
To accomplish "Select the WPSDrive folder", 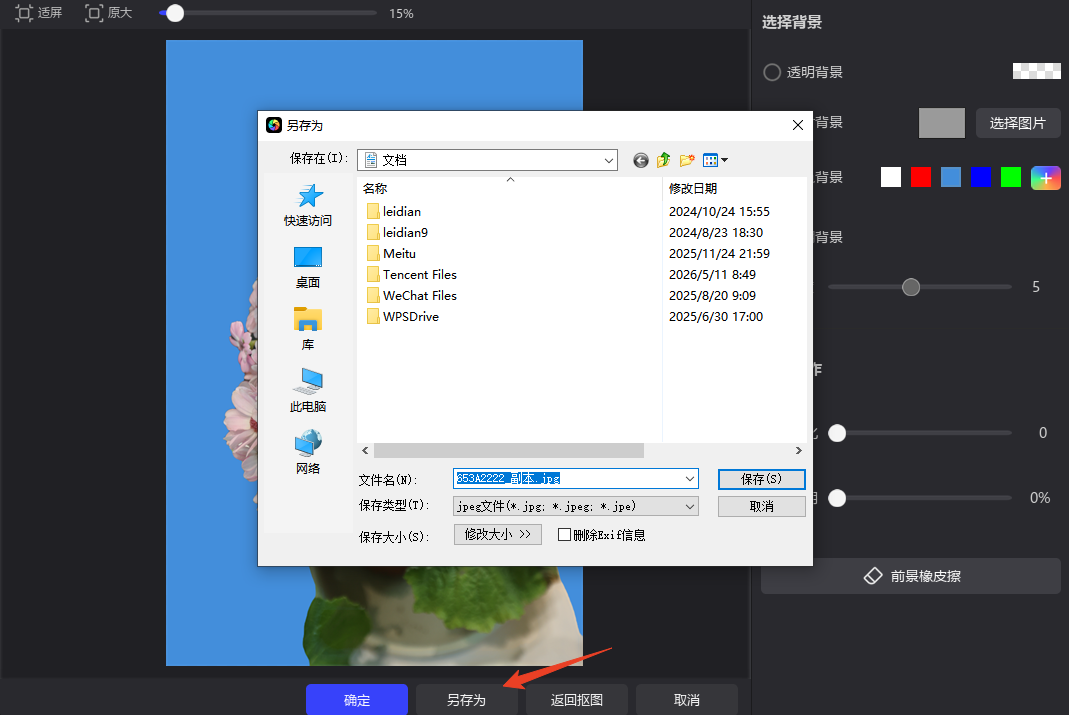I will click(403, 317).
